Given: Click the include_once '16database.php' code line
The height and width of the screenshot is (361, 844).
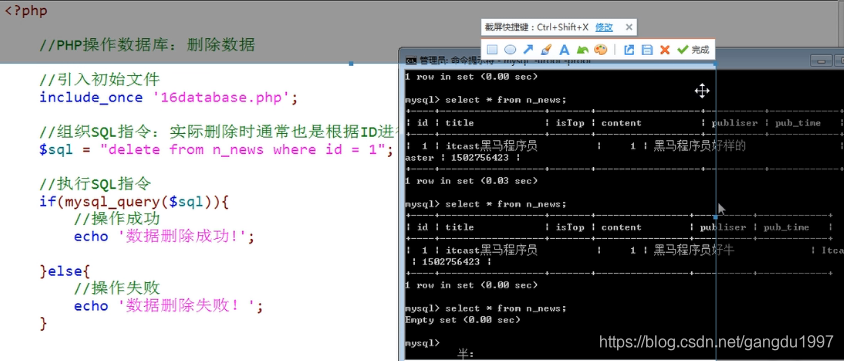Looking at the screenshot, I should pyautogui.click(x=168, y=98).
